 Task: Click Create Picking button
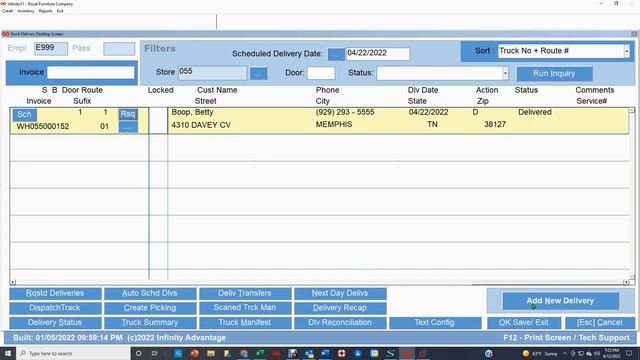150,308
